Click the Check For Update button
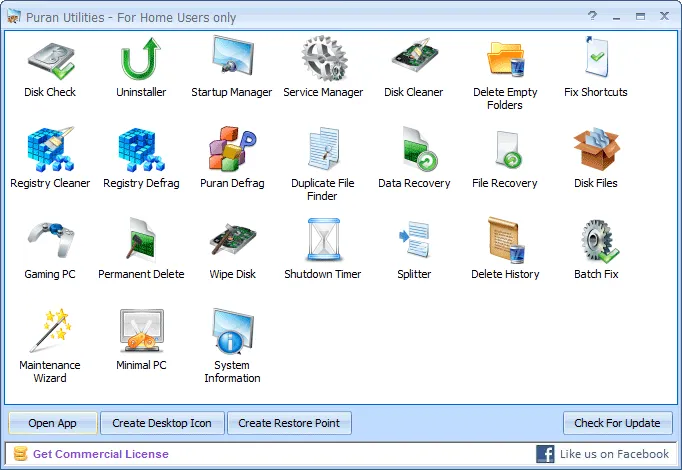The image size is (682, 470). pos(618,423)
